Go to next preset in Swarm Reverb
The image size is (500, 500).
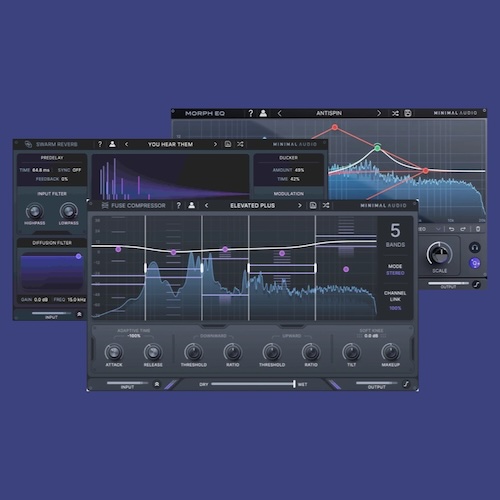pos(215,144)
